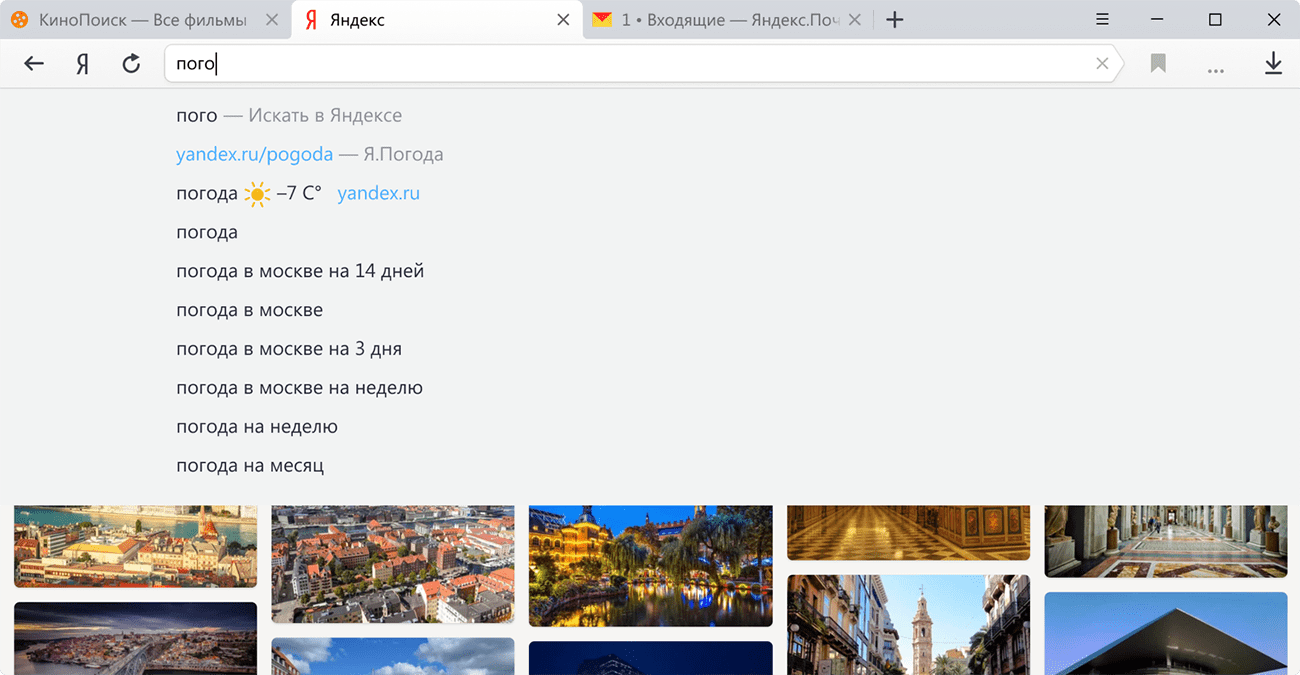Open the street with bell tower thumbnail
The height and width of the screenshot is (675, 1300).
pos(908,625)
